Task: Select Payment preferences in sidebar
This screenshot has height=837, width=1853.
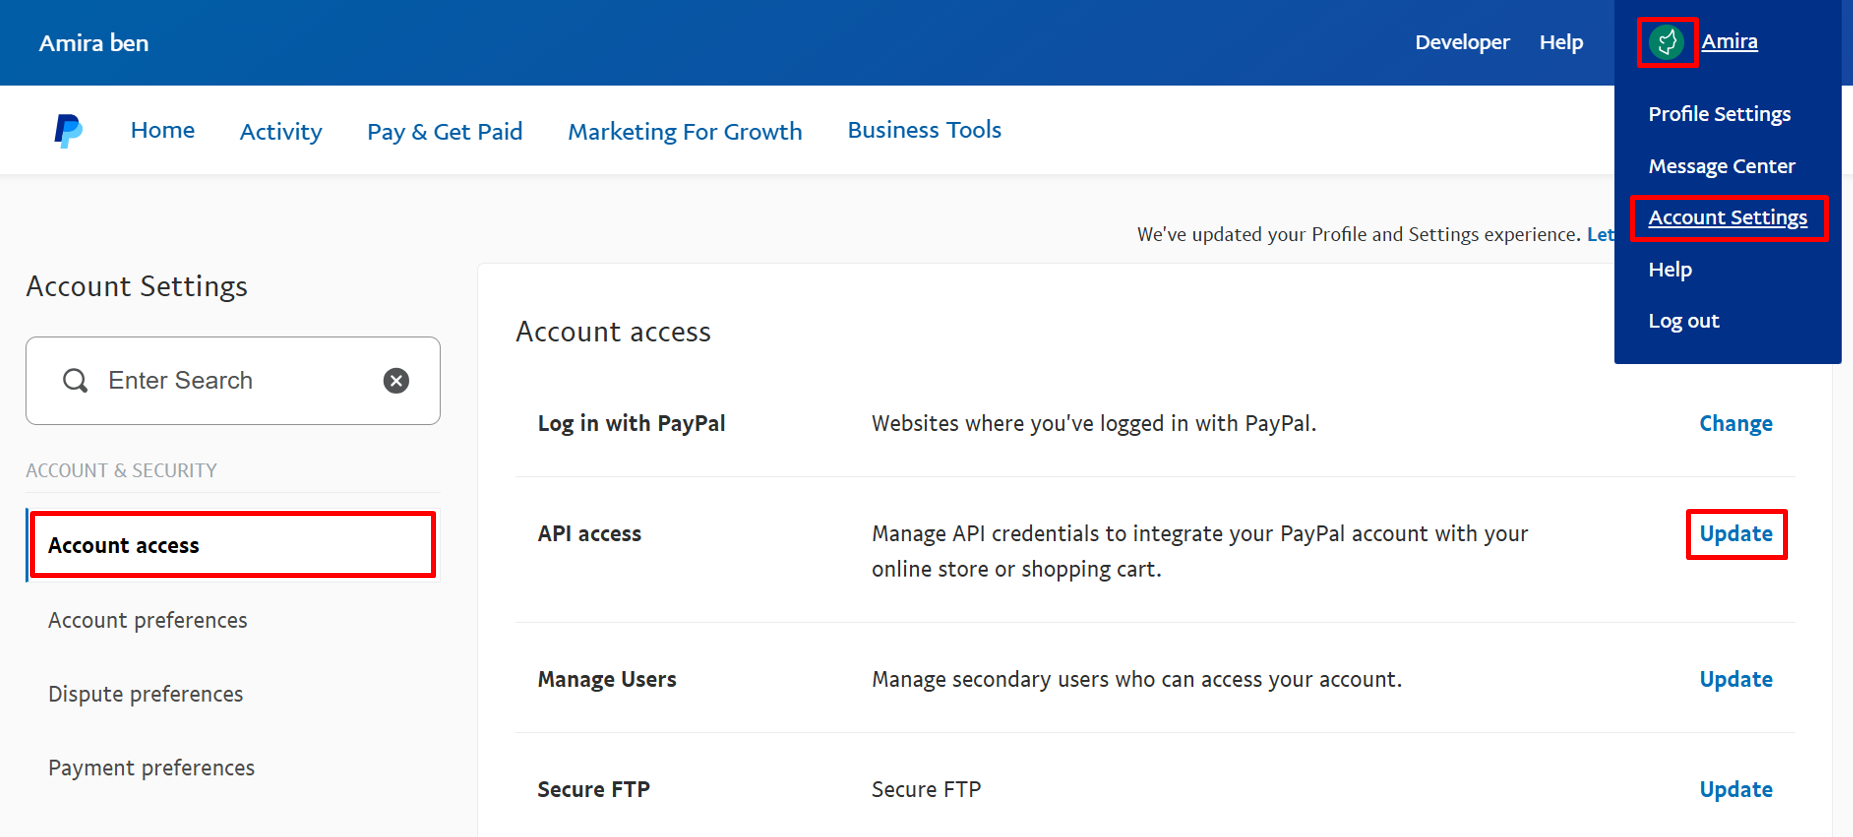Action: point(152,768)
